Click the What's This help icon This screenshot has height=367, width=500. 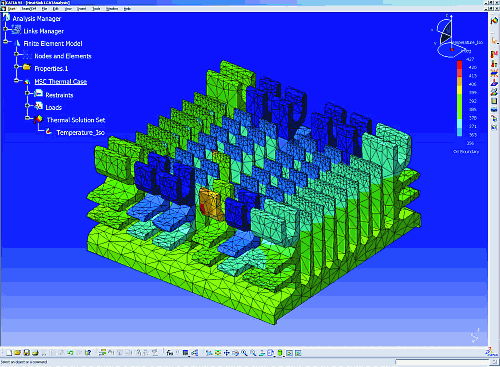click(x=88, y=353)
